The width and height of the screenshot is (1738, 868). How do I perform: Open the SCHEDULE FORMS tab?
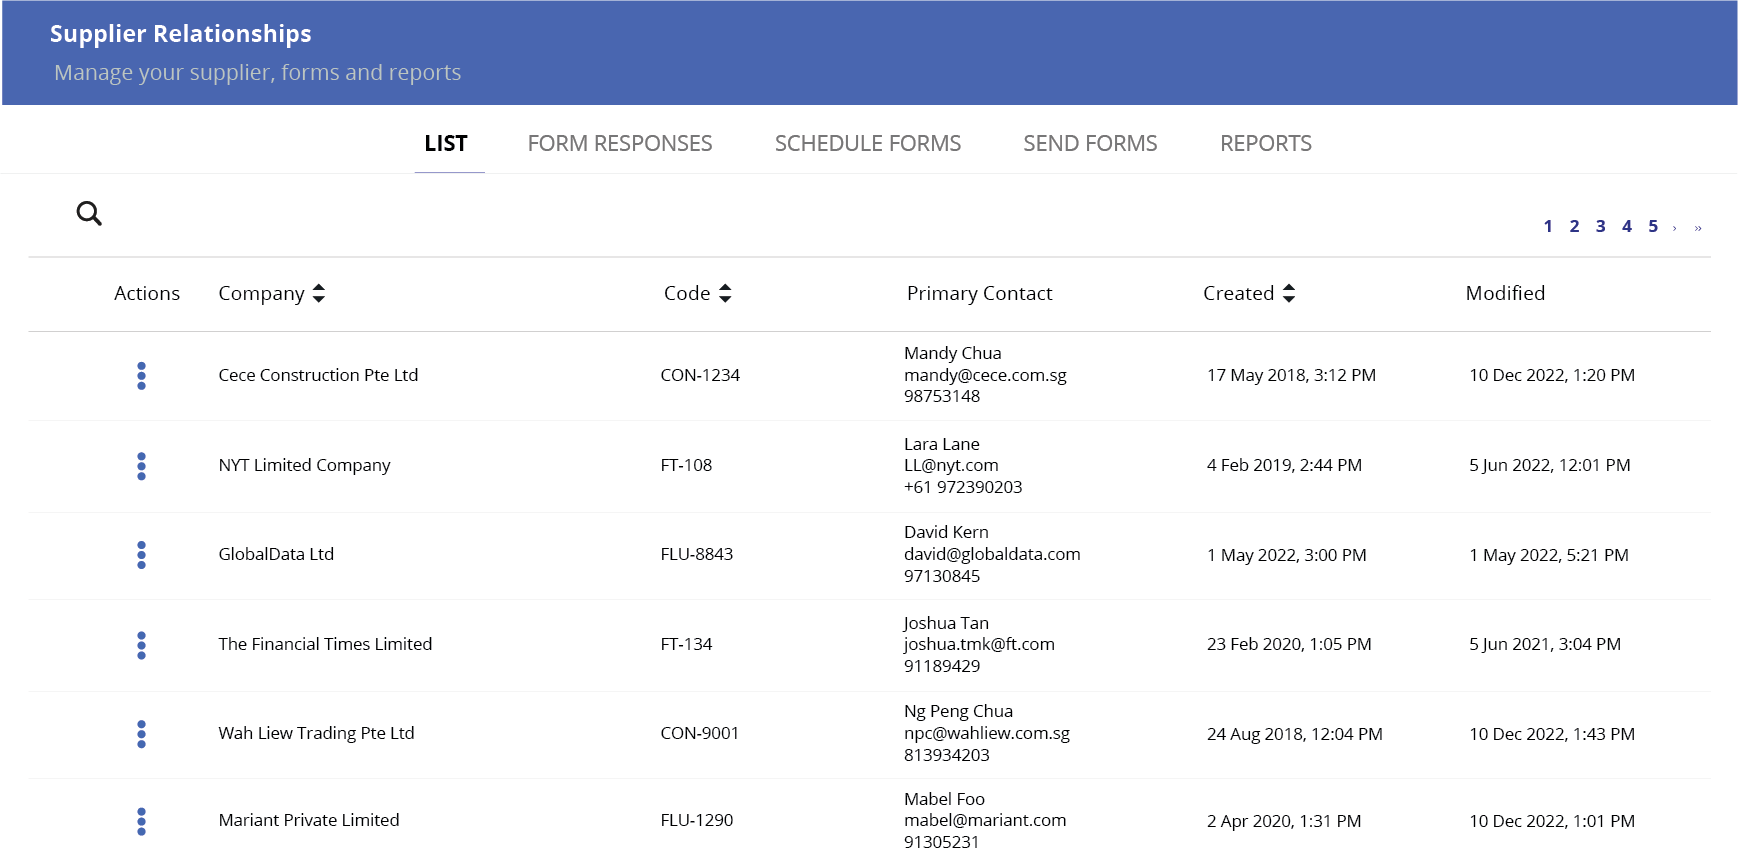click(868, 143)
